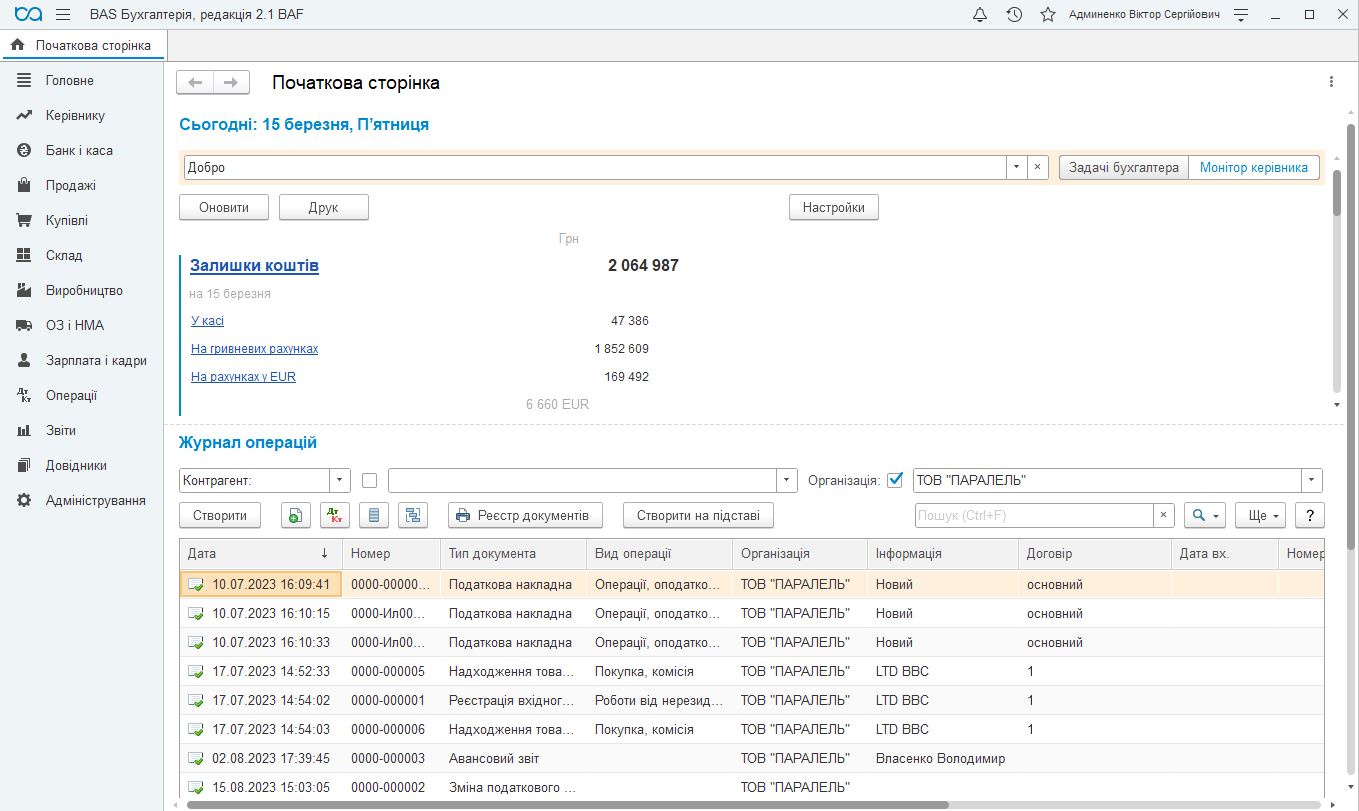Click the create-by-copy green plus icon
1359x811 pixels.
[296, 516]
